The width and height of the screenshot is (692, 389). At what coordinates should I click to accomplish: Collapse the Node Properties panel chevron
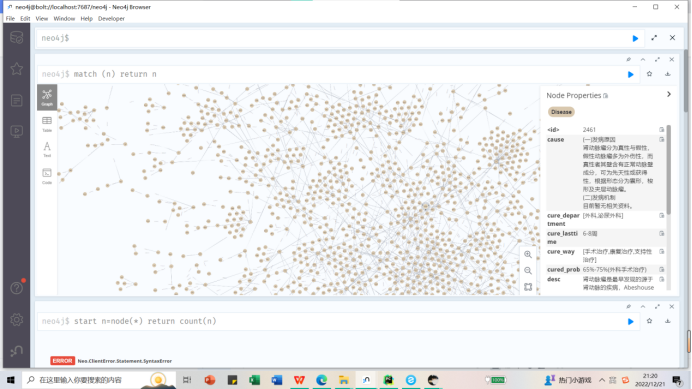(669, 94)
